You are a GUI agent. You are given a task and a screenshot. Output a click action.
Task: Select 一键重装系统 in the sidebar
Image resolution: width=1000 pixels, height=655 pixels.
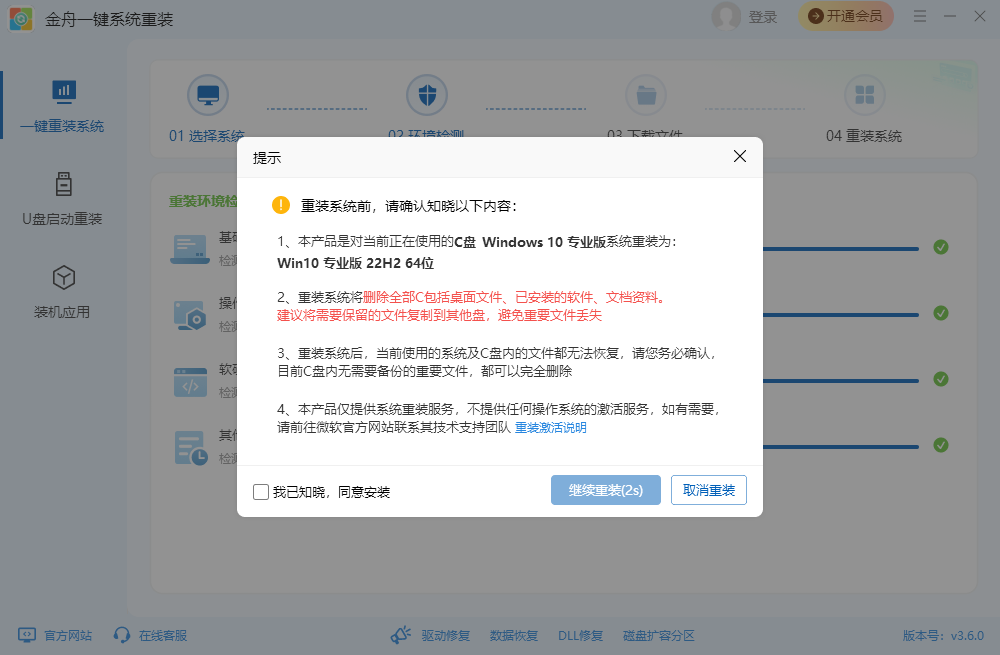coord(62,107)
